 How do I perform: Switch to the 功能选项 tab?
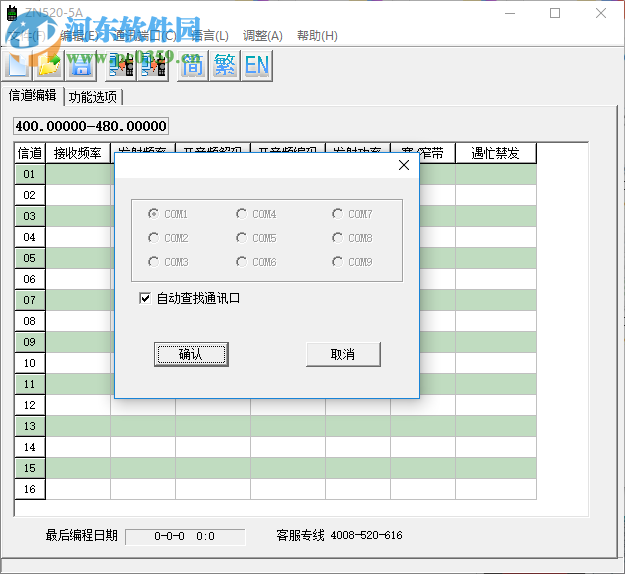(x=93, y=97)
